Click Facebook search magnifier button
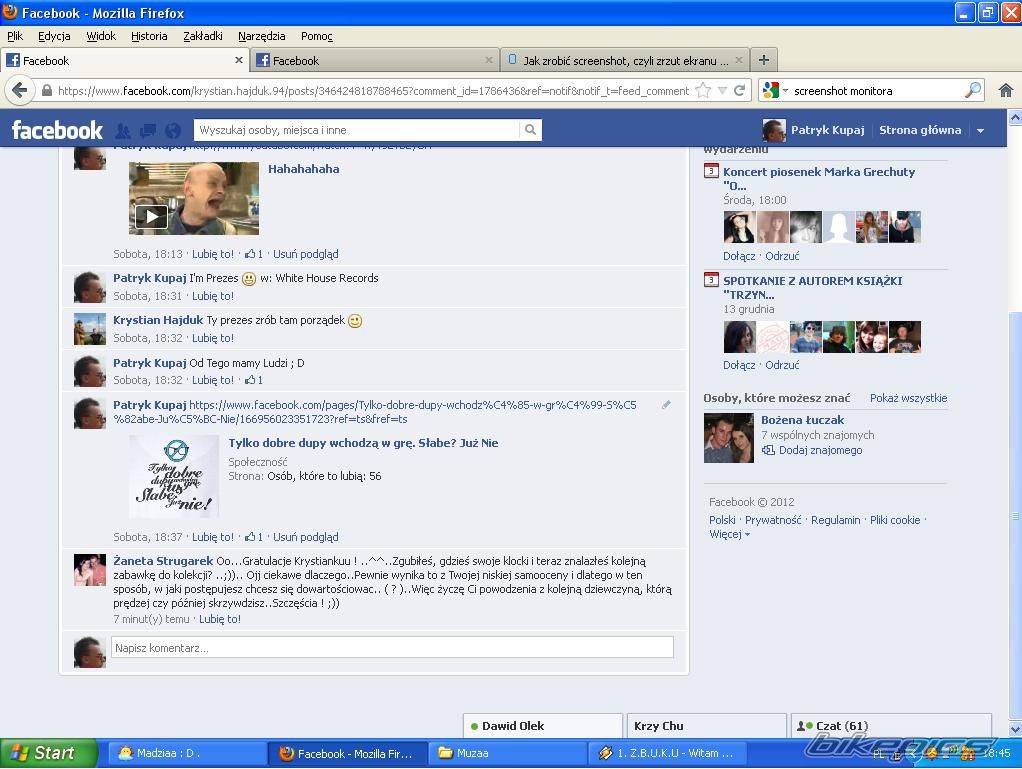 pyautogui.click(x=531, y=130)
